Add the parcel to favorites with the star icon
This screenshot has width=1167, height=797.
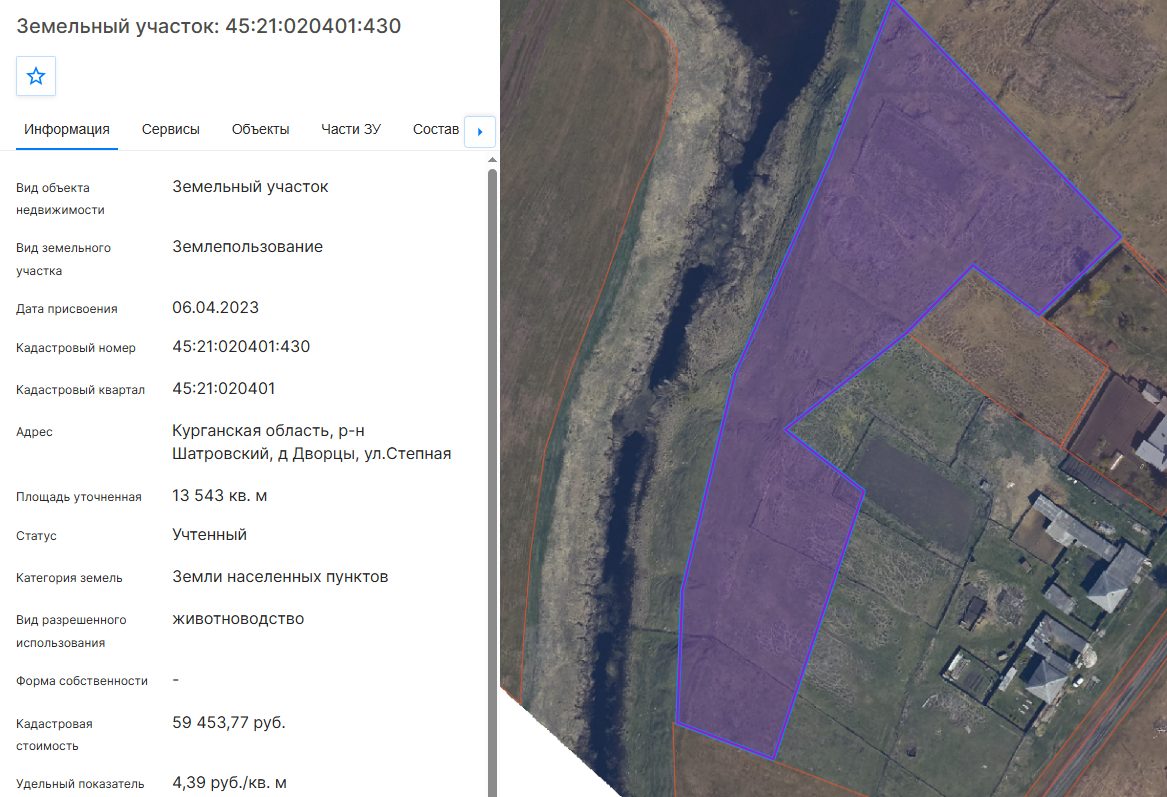(36, 76)
